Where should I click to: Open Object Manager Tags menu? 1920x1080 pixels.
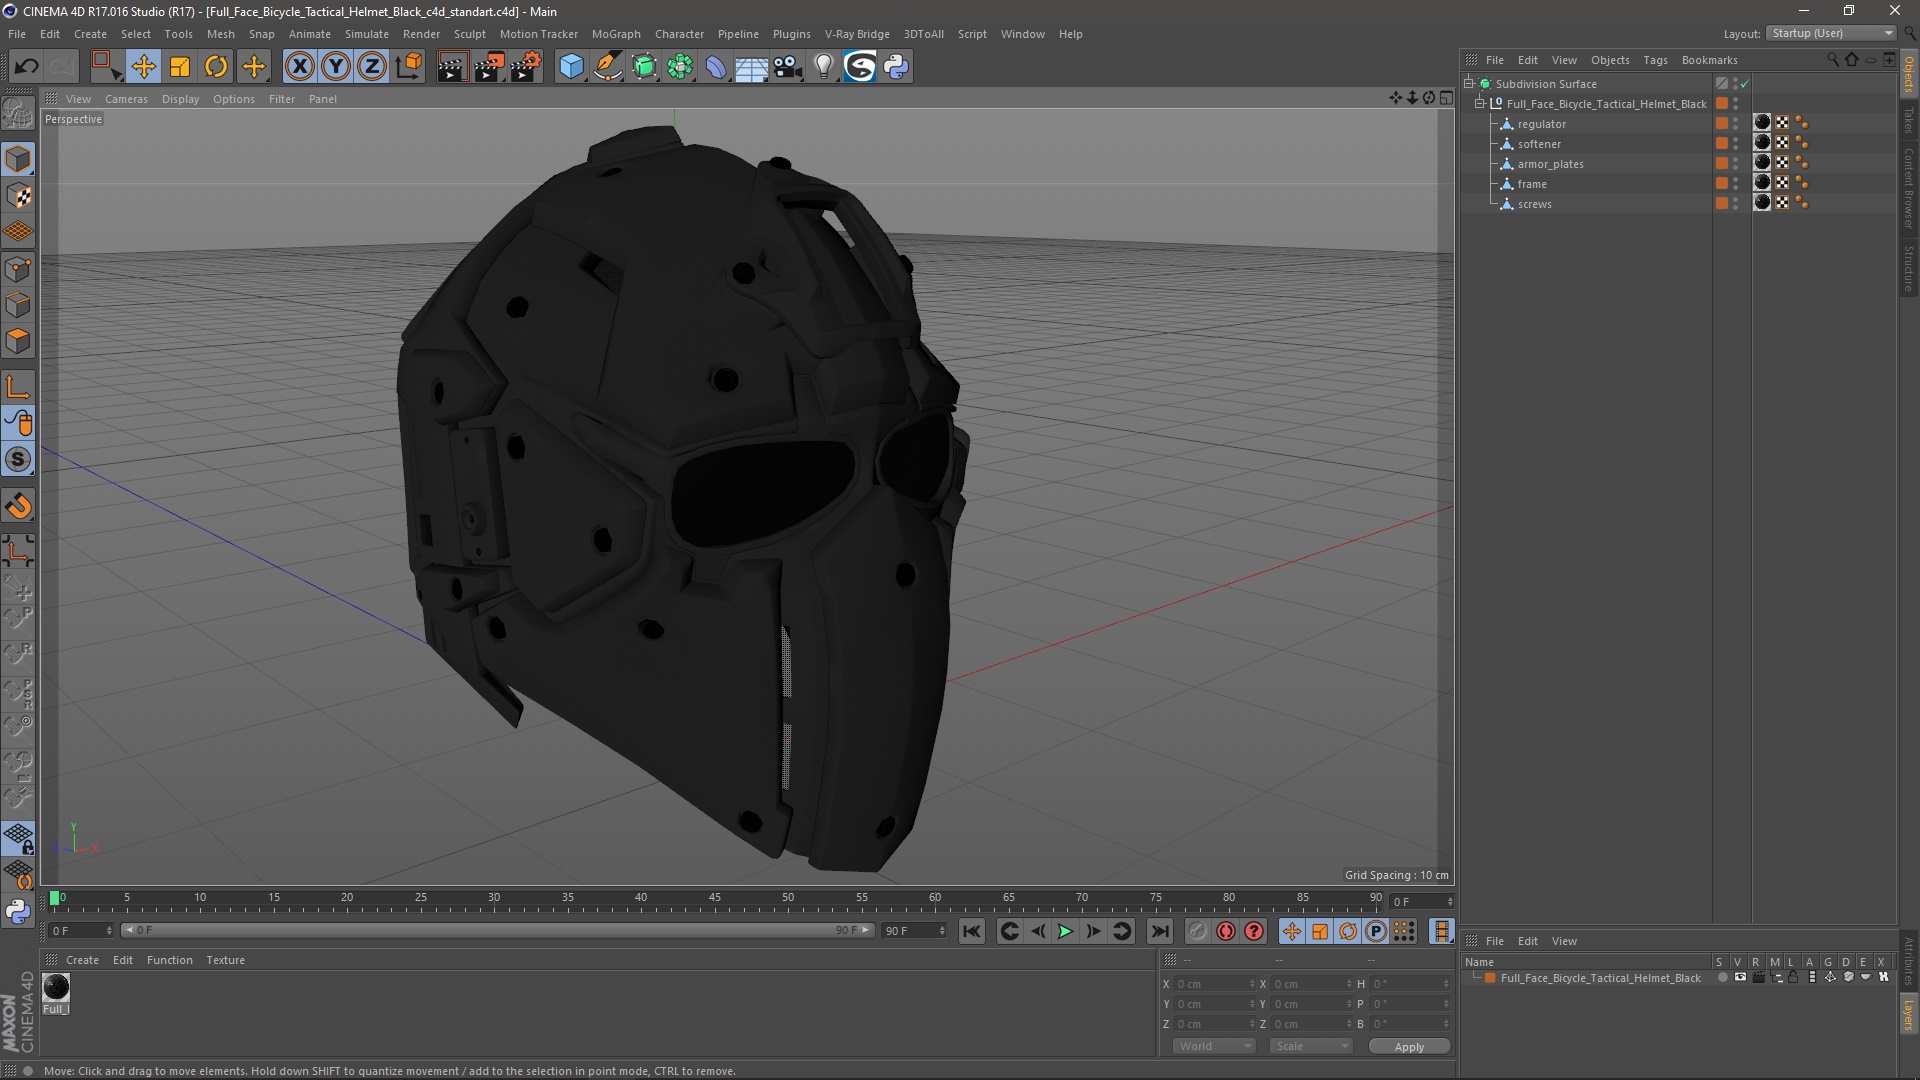tap(1655, 60)
